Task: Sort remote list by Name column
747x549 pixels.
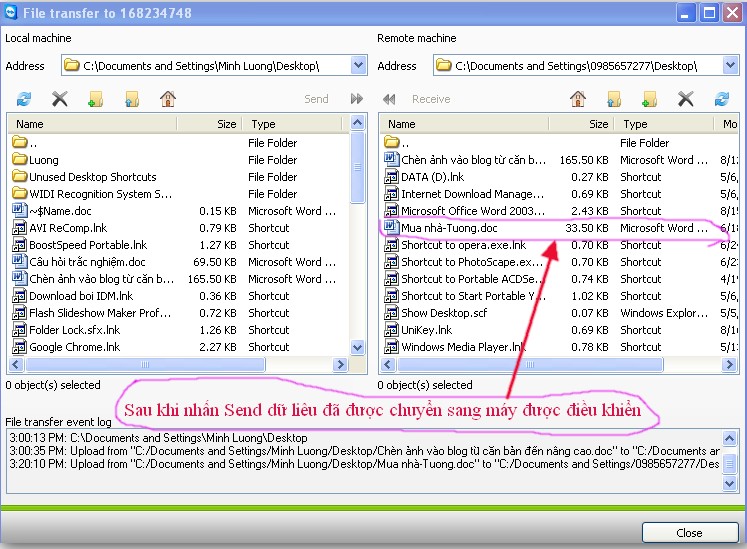Action: (x=464, y=124)
